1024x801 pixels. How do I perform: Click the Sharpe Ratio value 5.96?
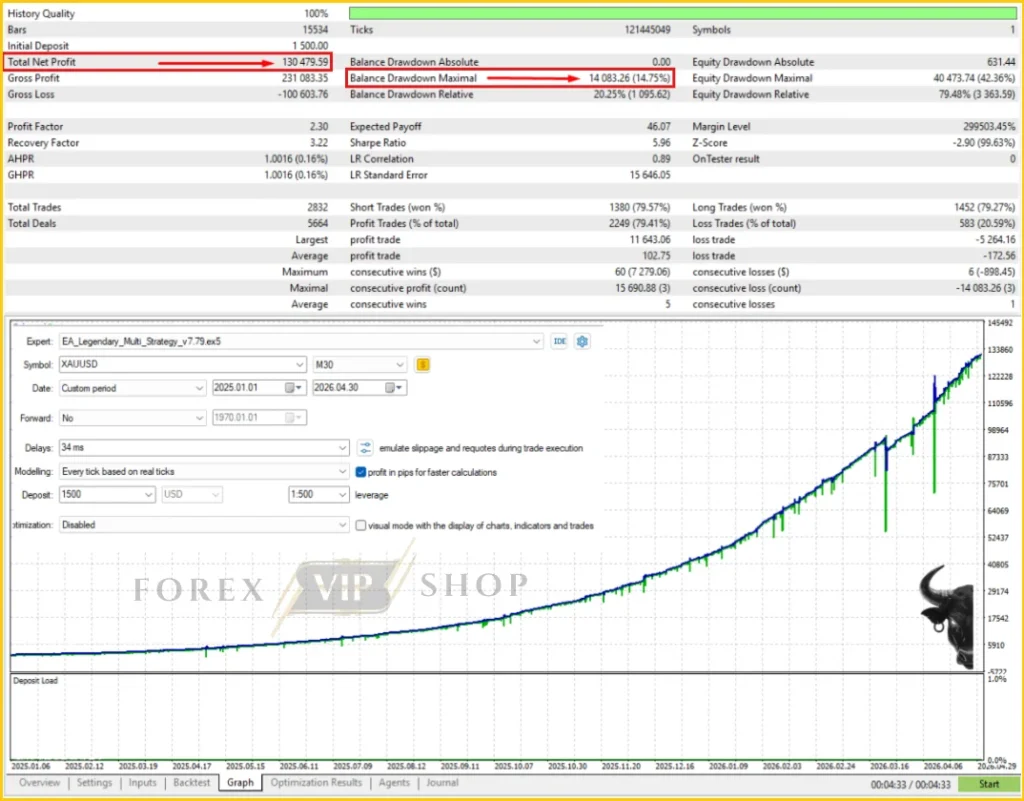pos(661,142)
